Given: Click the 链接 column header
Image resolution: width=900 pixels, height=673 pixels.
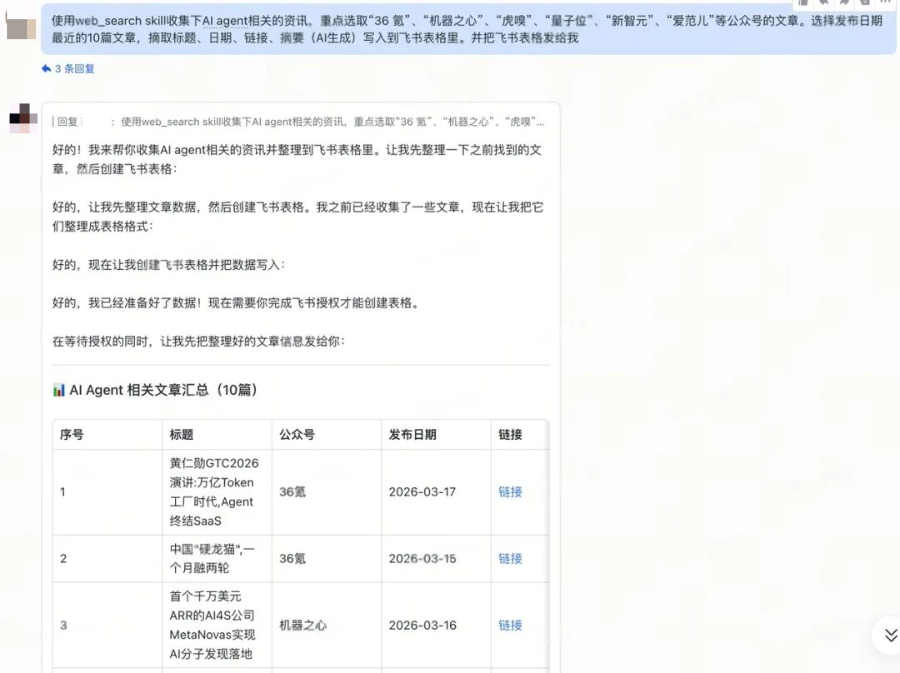Looking at the screenshot, I should click(520, 434).
